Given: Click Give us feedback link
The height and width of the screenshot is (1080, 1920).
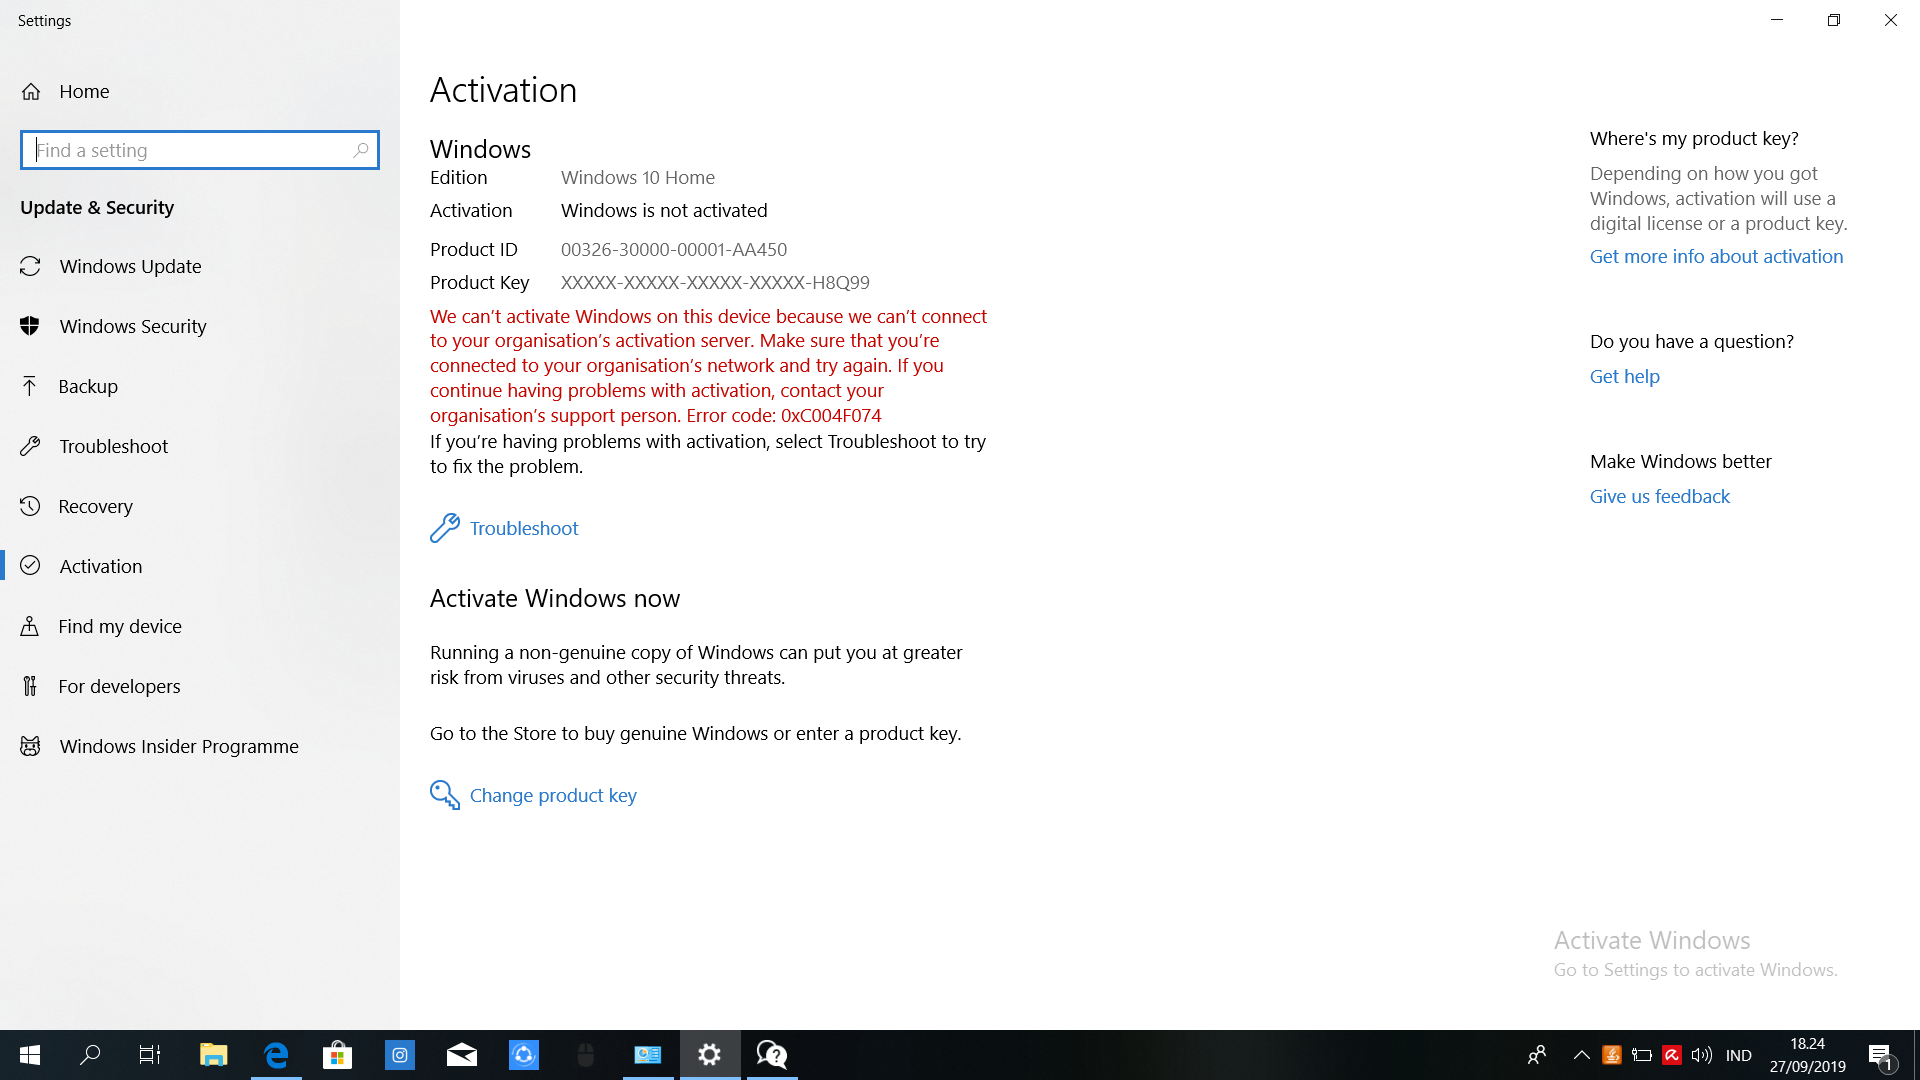Looking at the screenshot, I should (1660, 496).
